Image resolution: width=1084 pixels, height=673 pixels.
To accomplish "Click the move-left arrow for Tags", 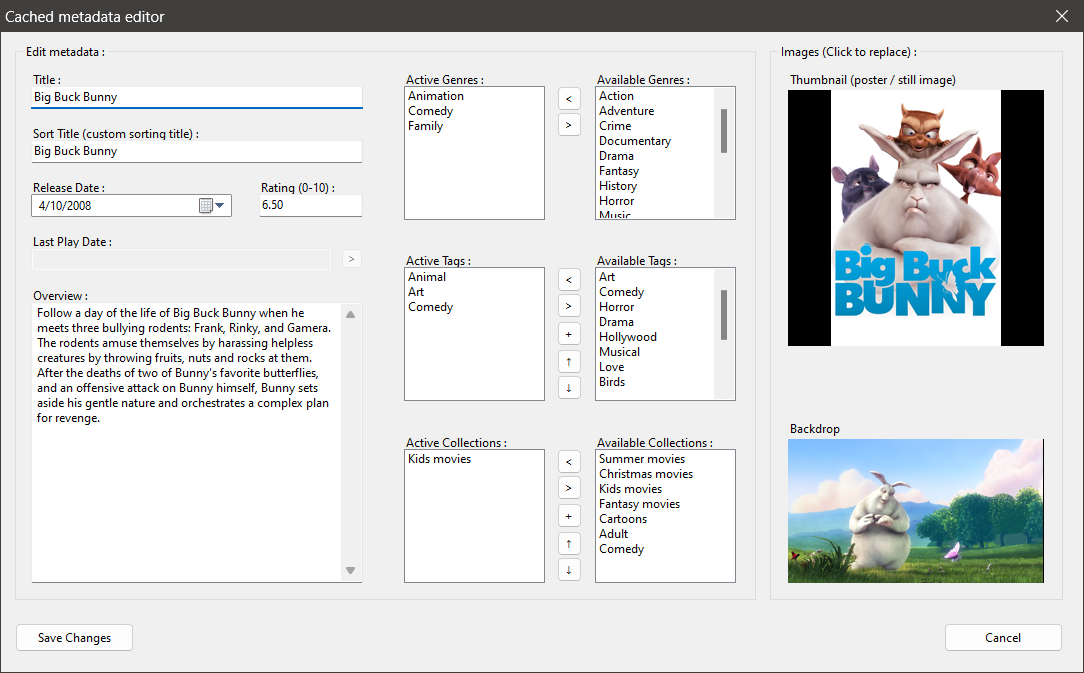I will pyautogui.click(x=569, y=280).
